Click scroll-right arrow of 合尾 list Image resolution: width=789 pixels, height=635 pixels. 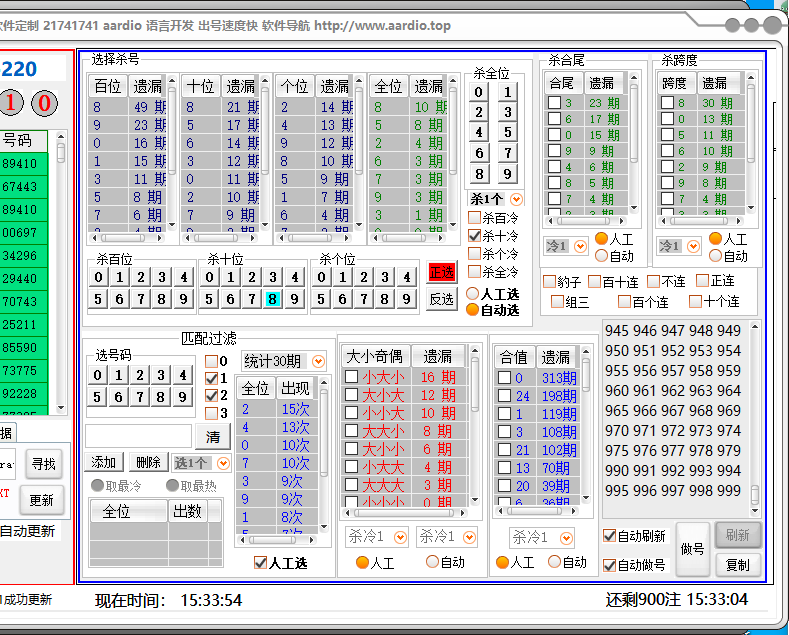coord(622,220)
